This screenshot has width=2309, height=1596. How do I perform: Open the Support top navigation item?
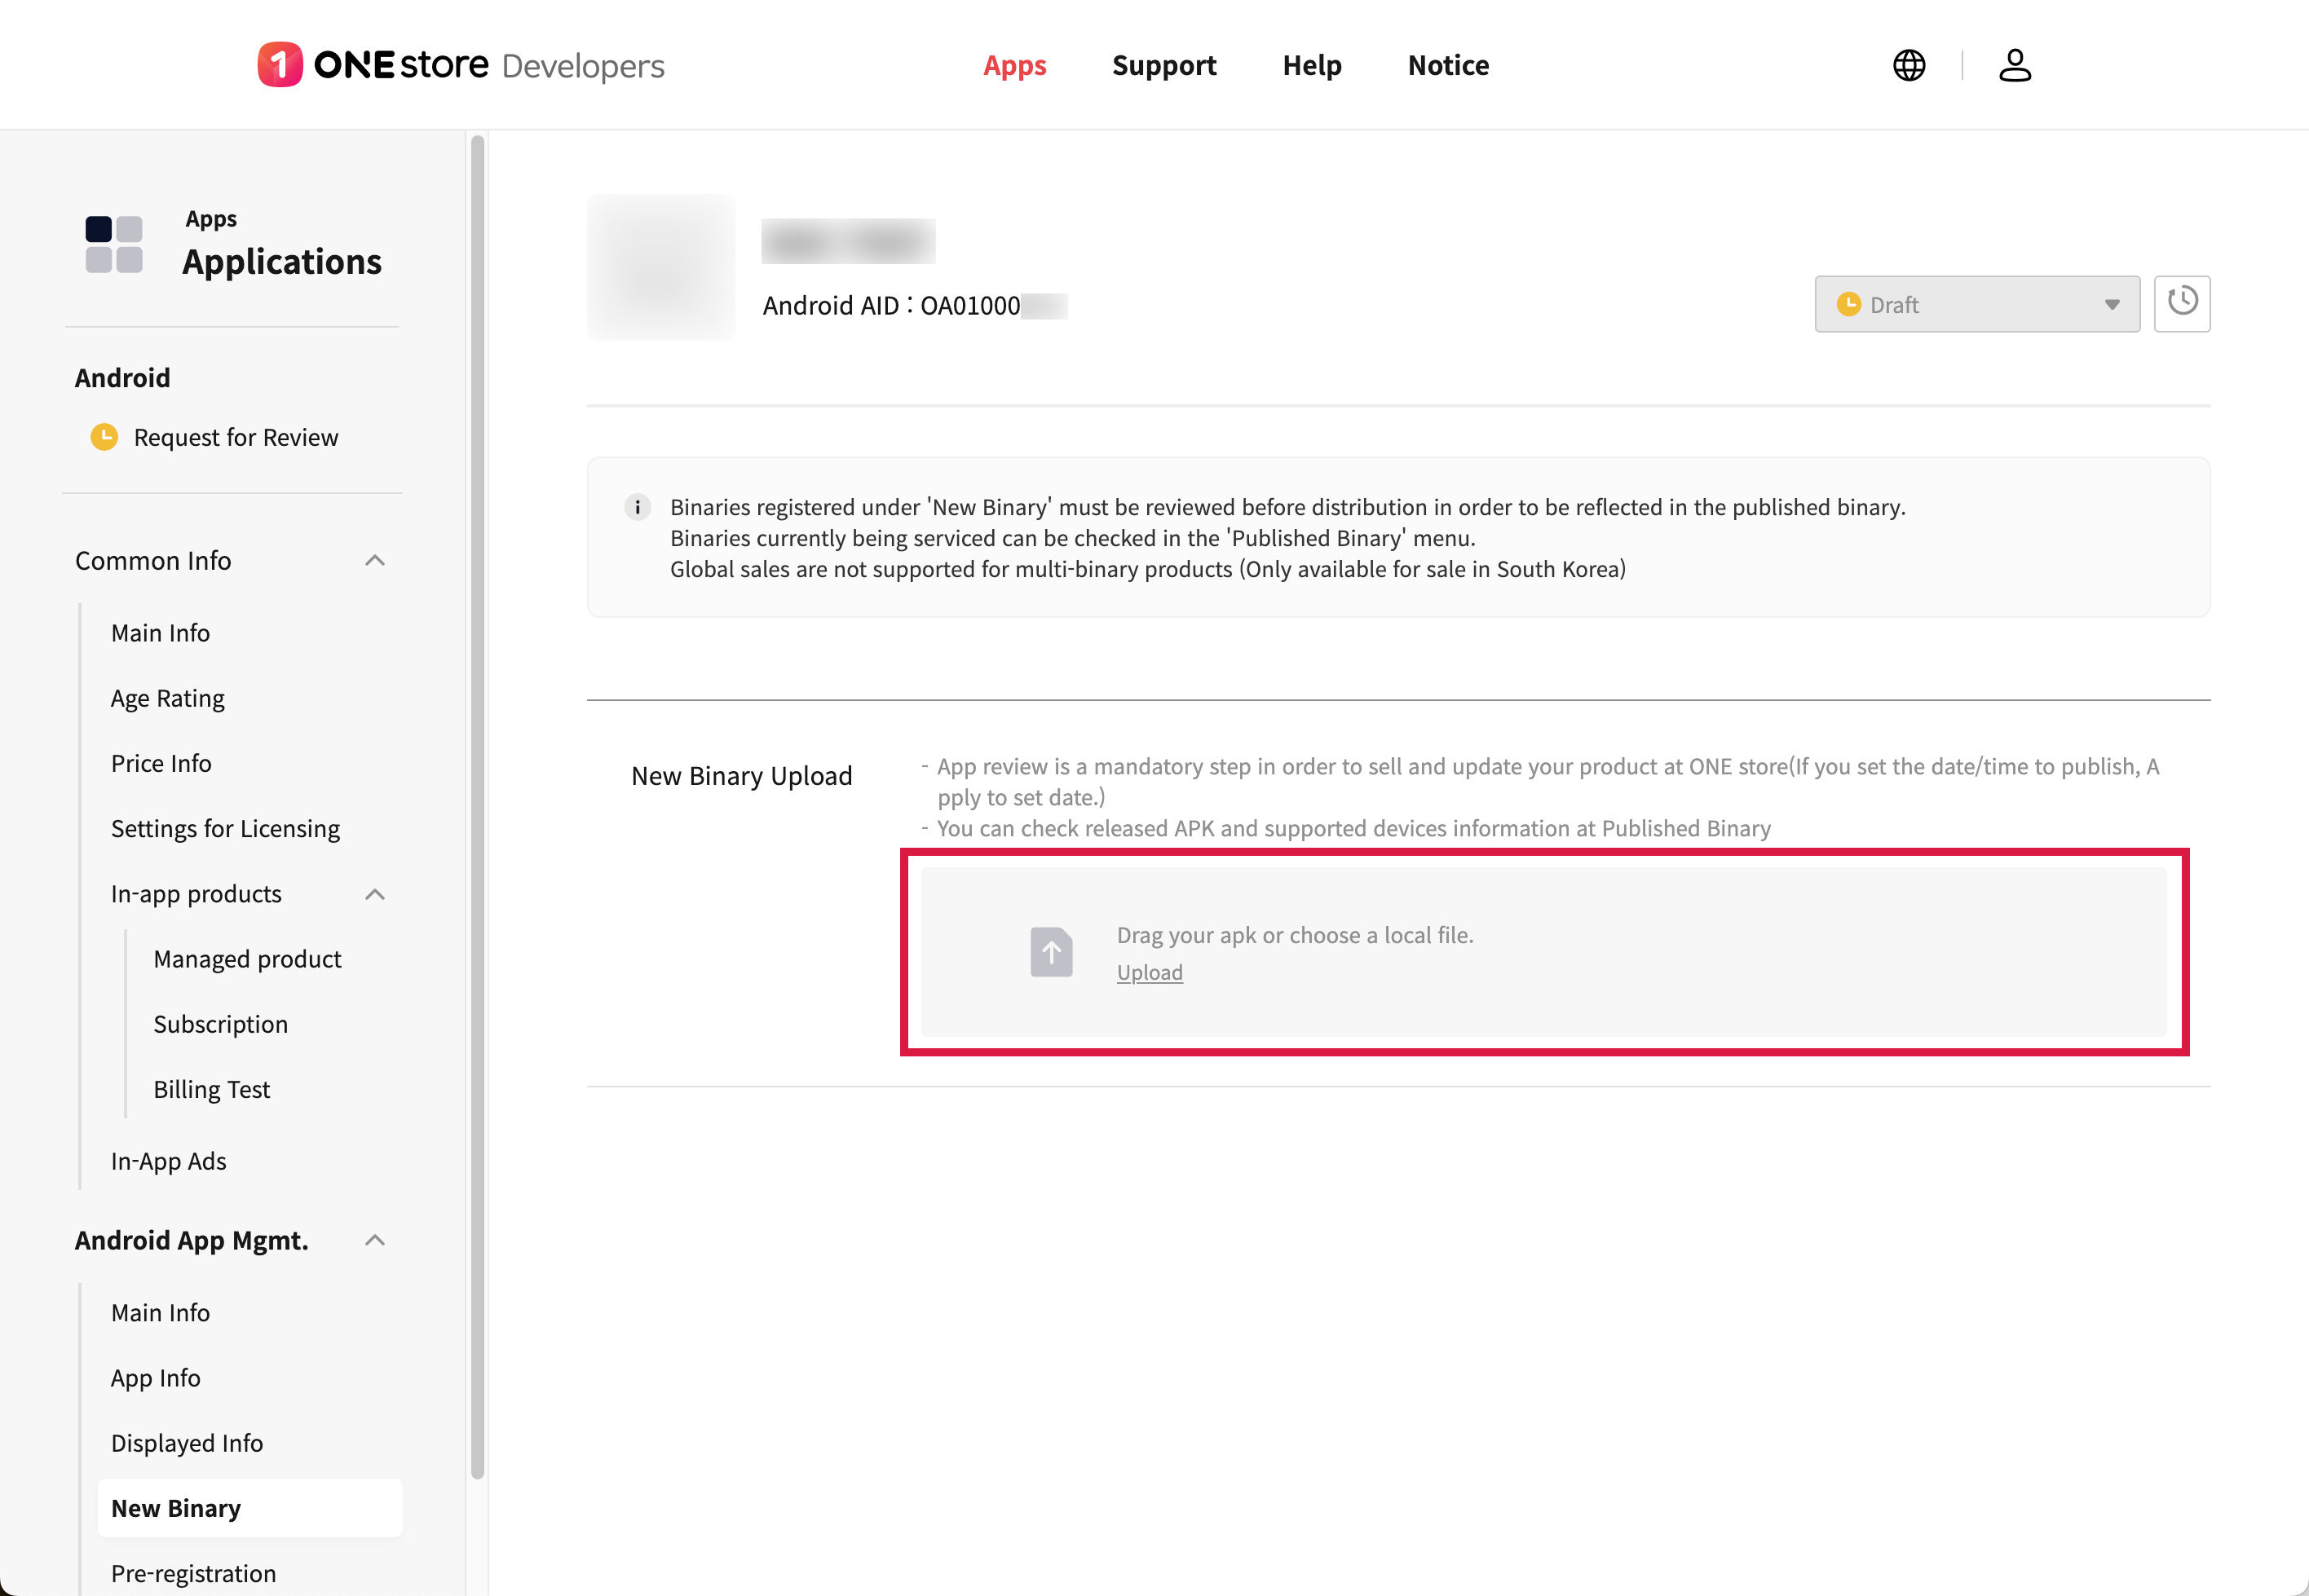pos(1164,65)
